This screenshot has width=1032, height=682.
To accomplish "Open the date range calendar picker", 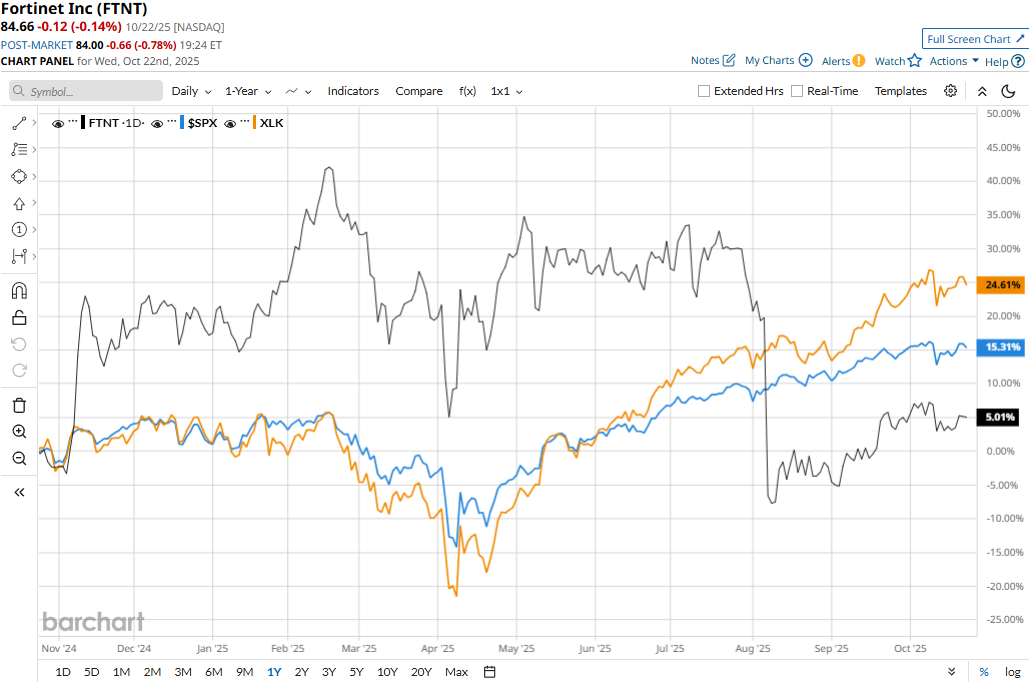I will pyautogui.click(x=490, y=671).
